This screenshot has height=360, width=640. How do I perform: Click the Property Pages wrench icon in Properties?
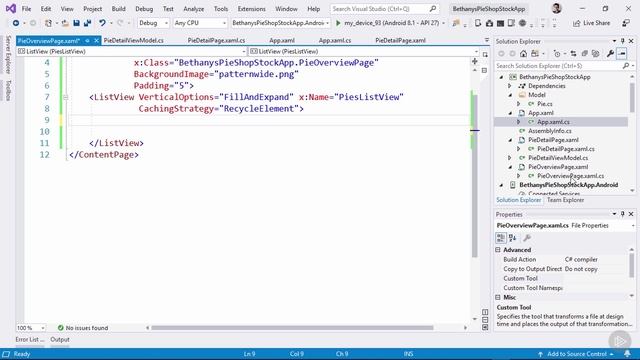click(x=527, y=238)
